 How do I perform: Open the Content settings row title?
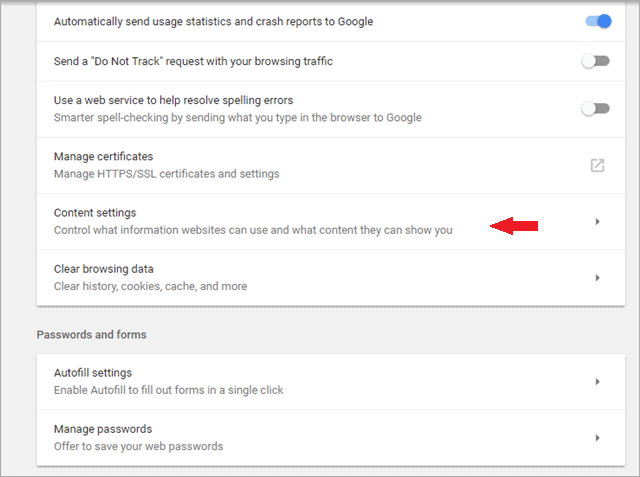95,213
